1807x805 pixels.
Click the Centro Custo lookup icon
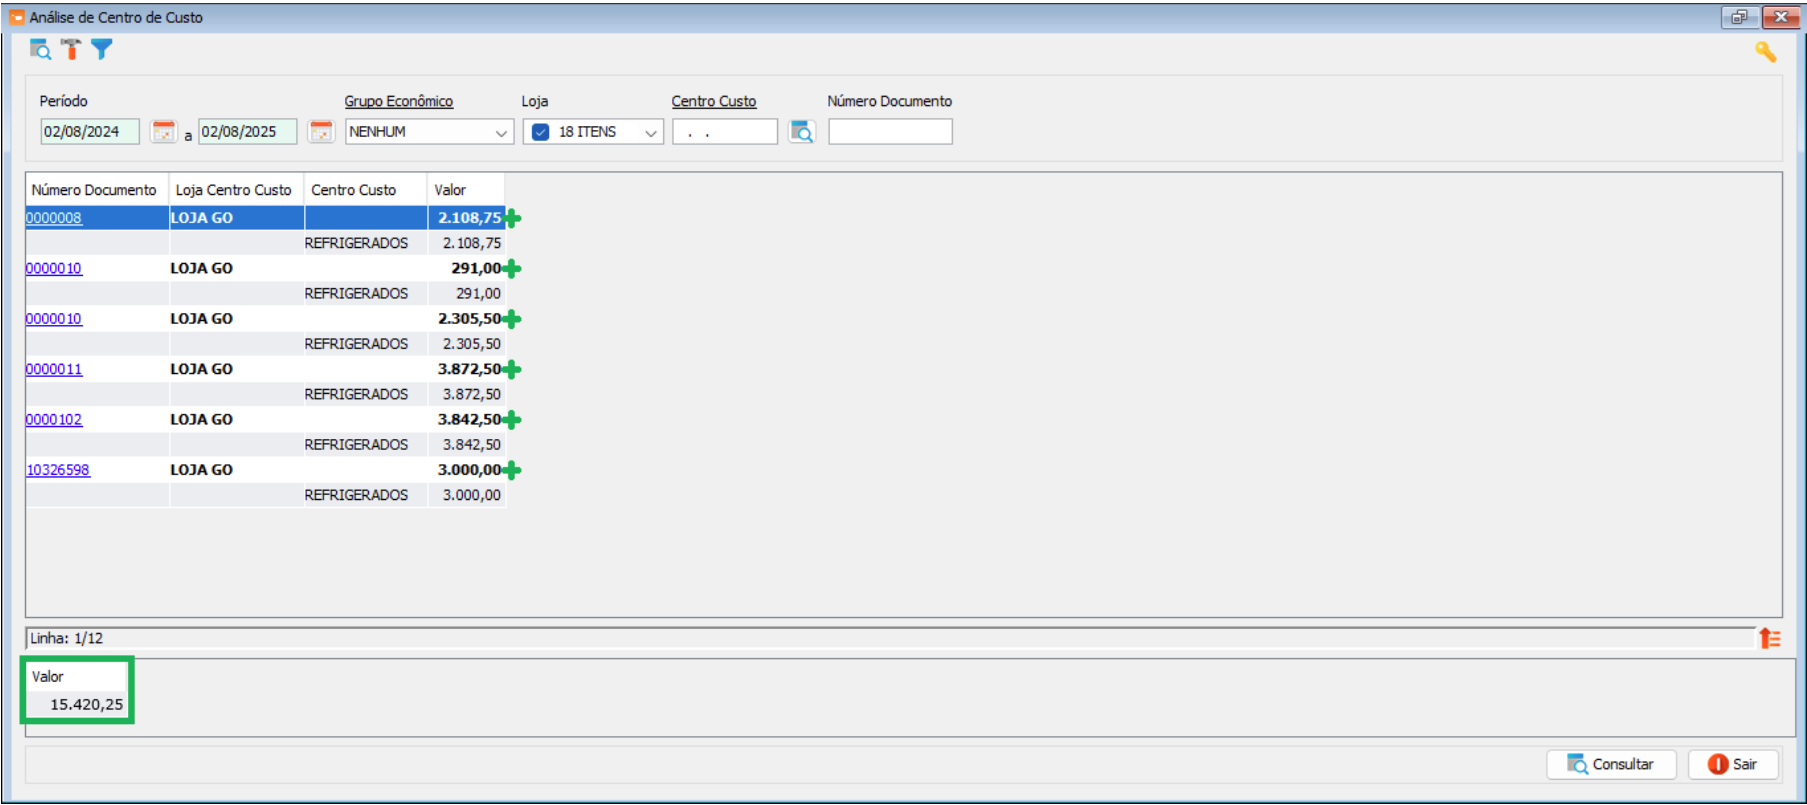coord(802,132)
